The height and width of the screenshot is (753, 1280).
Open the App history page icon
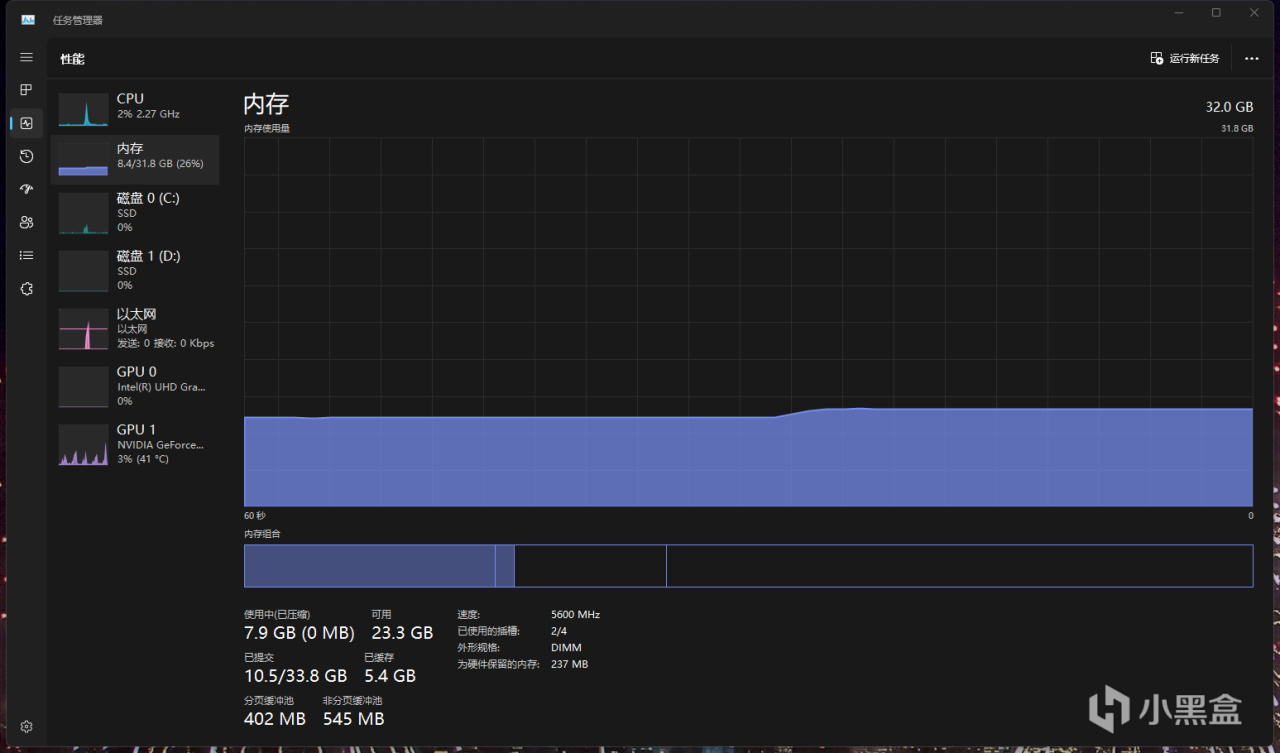pyautogui.click(x=27, y=156)
